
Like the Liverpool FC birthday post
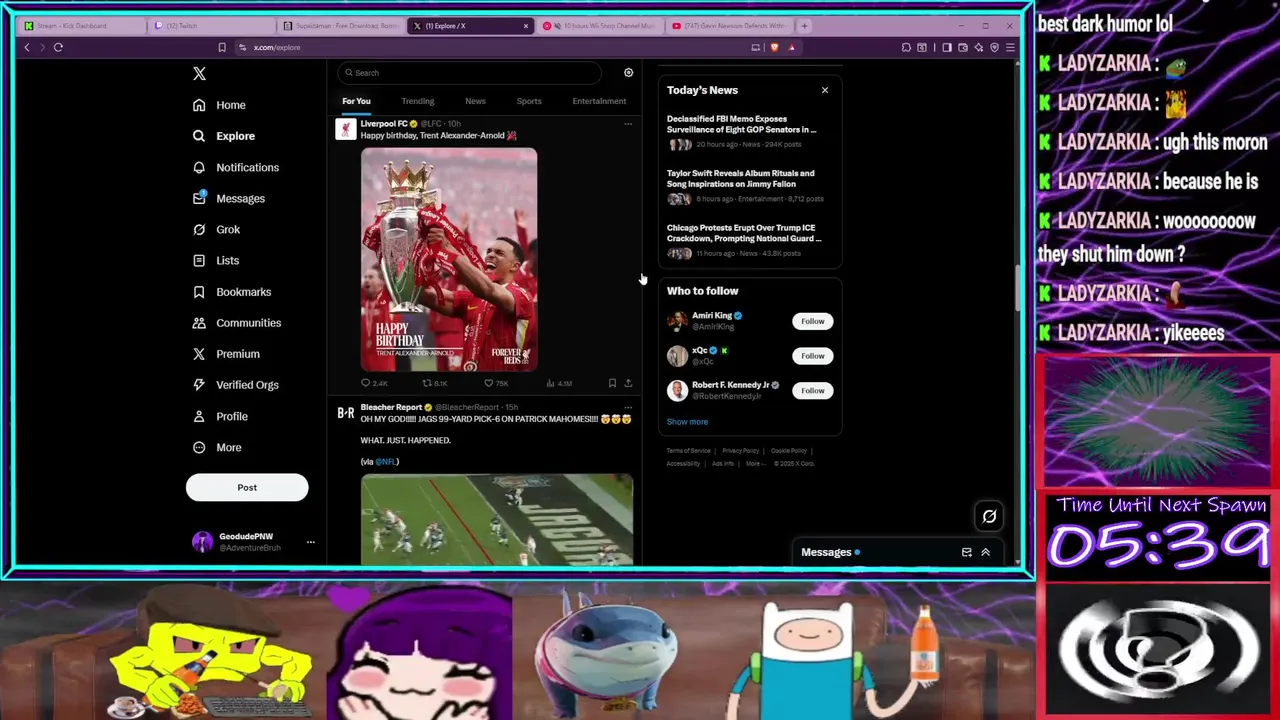pos(496,383)
